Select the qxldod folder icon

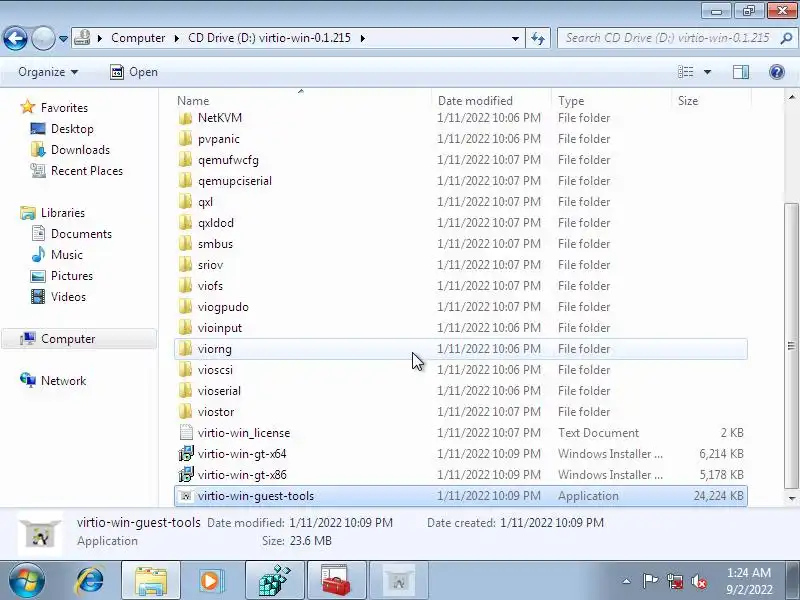pyautogui.click(x=186, y=223)
